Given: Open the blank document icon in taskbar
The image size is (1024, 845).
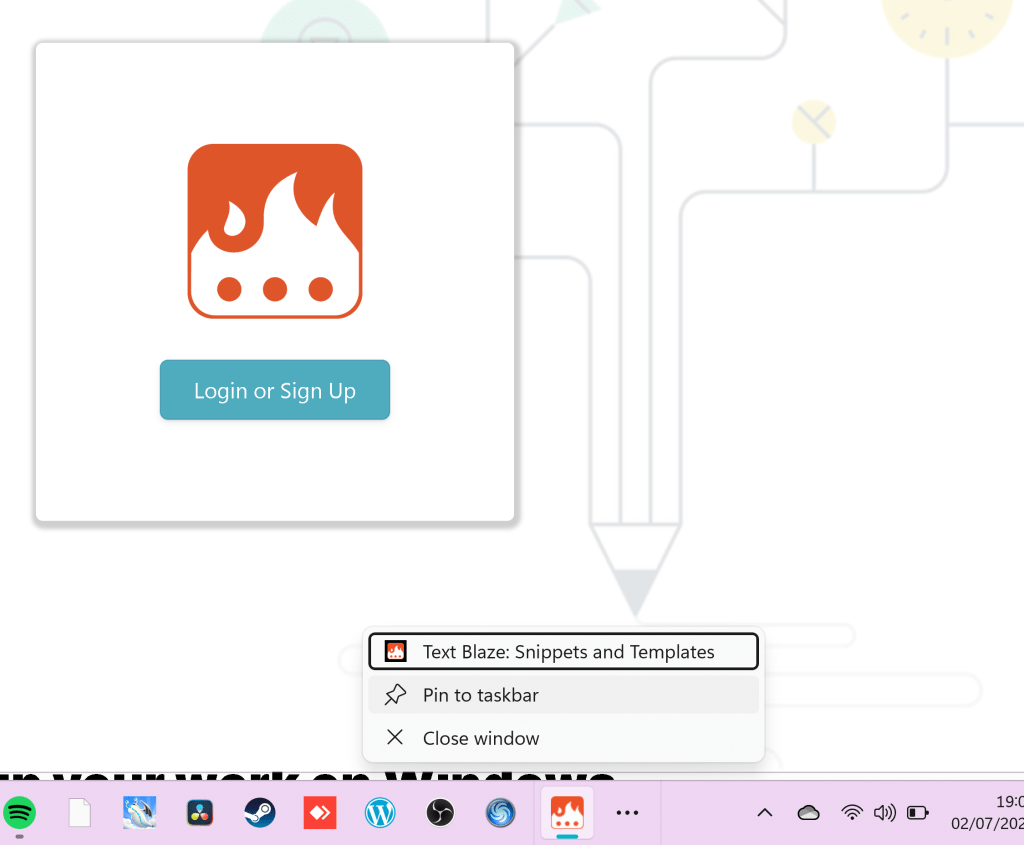Looking at the screenshot, I should 80,813.
